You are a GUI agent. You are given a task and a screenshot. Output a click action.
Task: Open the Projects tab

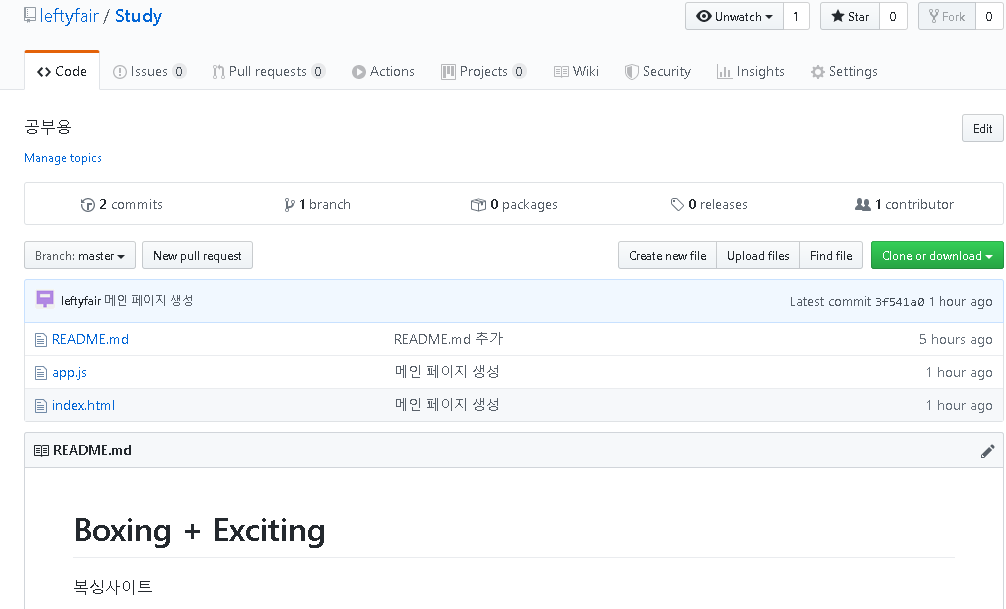484,71
